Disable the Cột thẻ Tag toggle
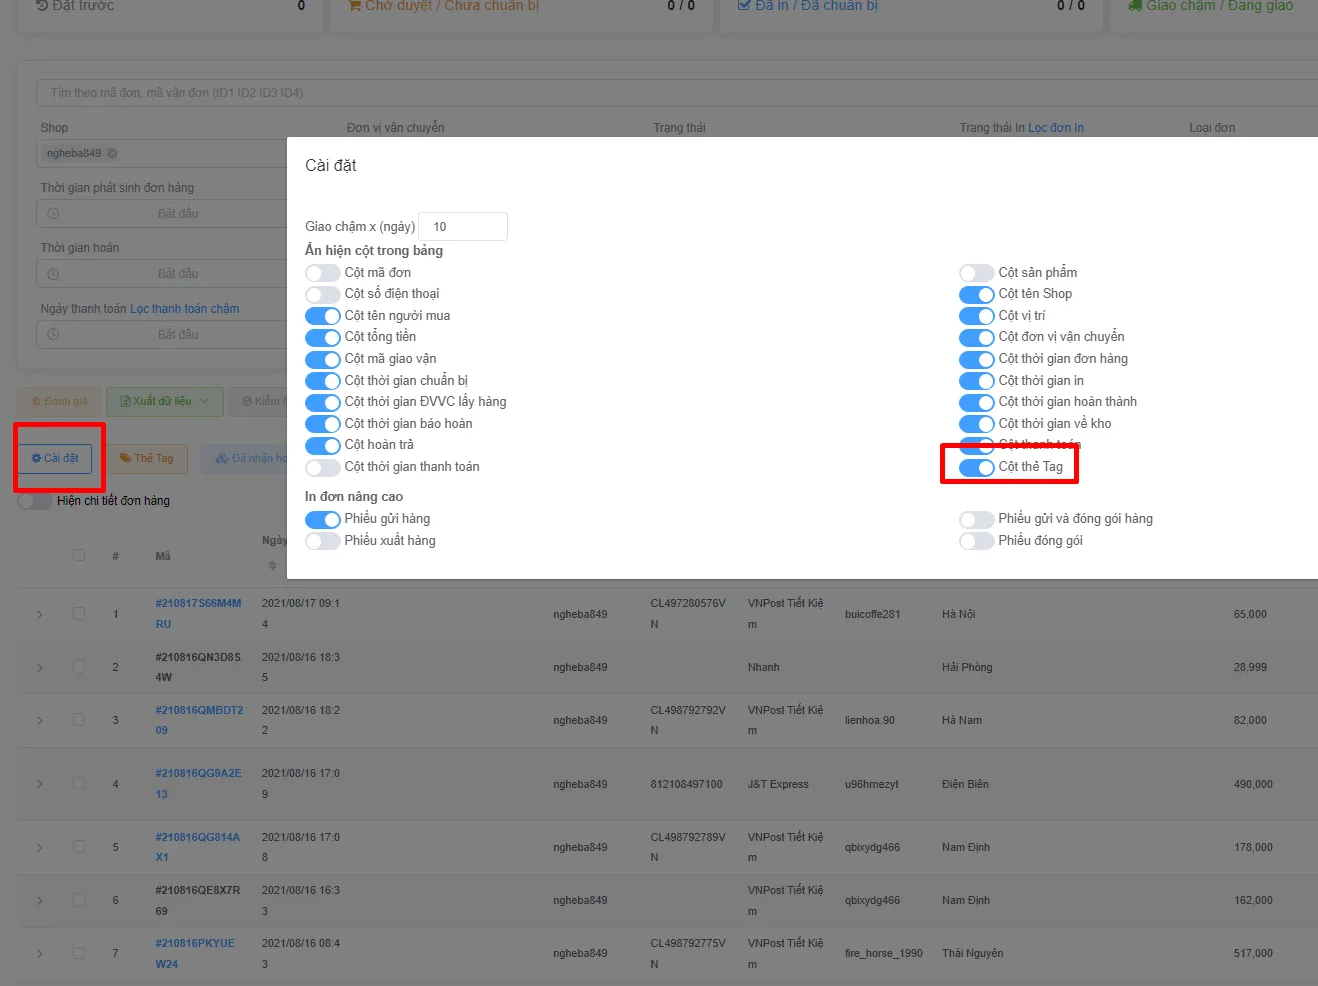This screenshot has width=1318, height=986. [x=977, y=467]
